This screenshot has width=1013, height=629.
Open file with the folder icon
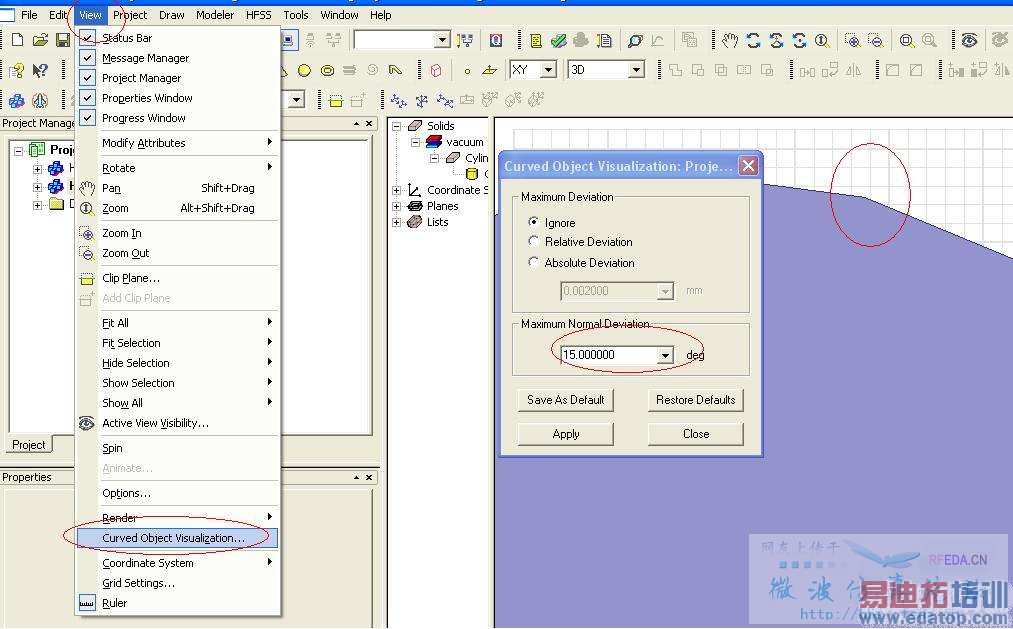pyautogui.click(x=40, y=40)
